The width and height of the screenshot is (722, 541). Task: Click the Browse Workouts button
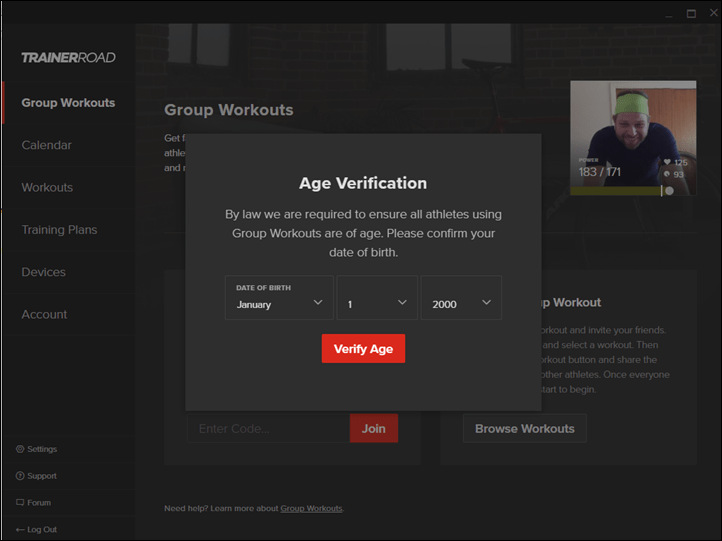coord(525,429)
